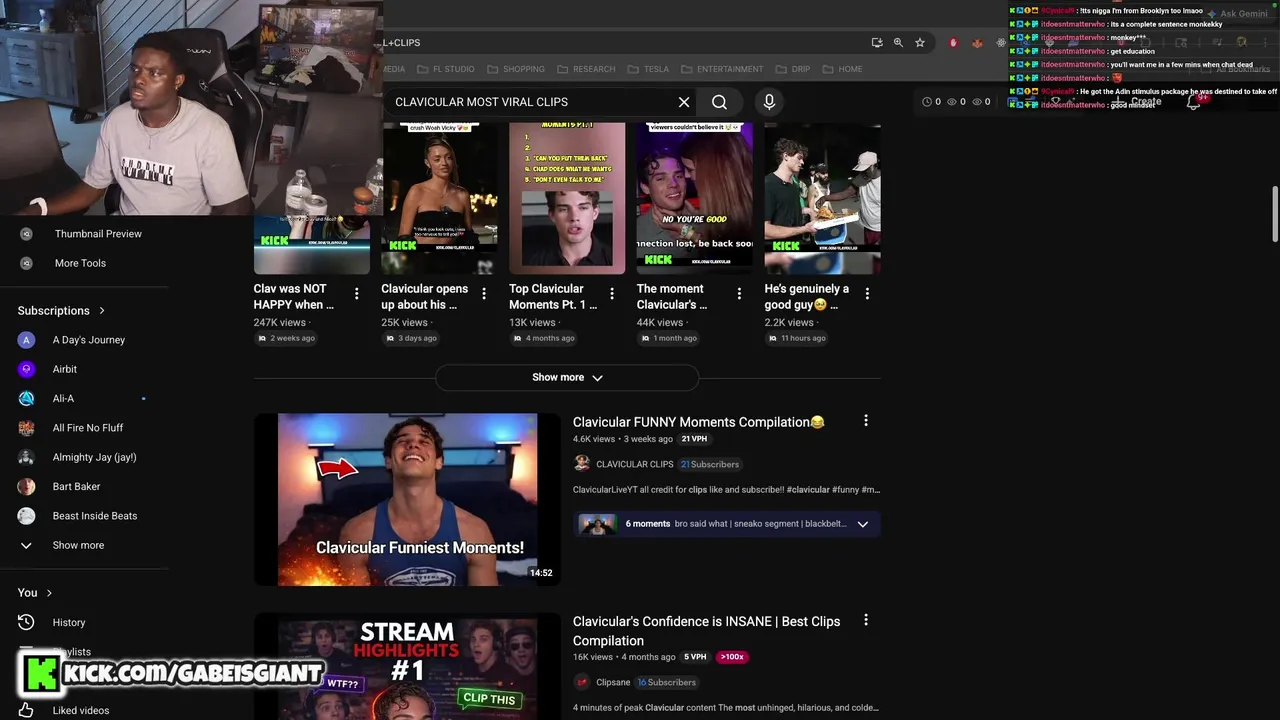
Task: Expand Subscriptions section chevron
Action: click(102, 311)
